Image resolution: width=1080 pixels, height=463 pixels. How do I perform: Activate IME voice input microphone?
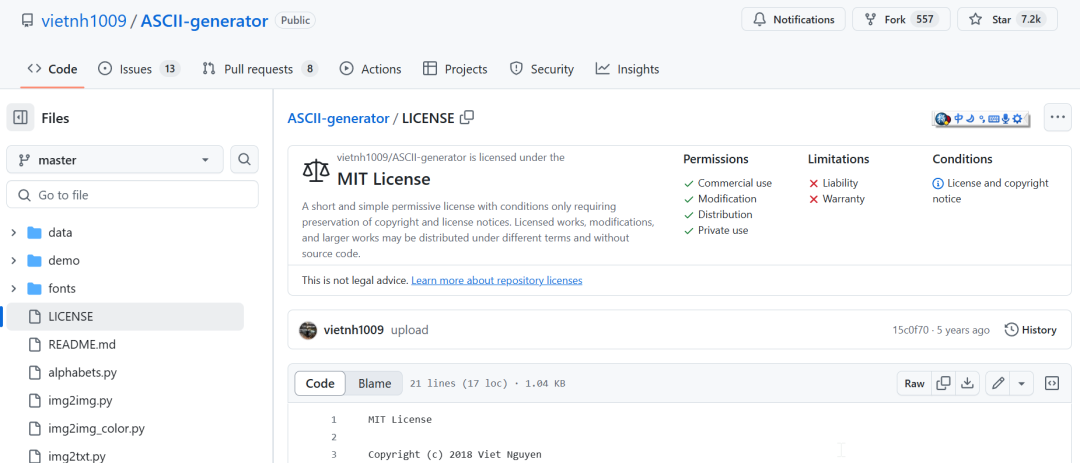[x=1005, y=119]
